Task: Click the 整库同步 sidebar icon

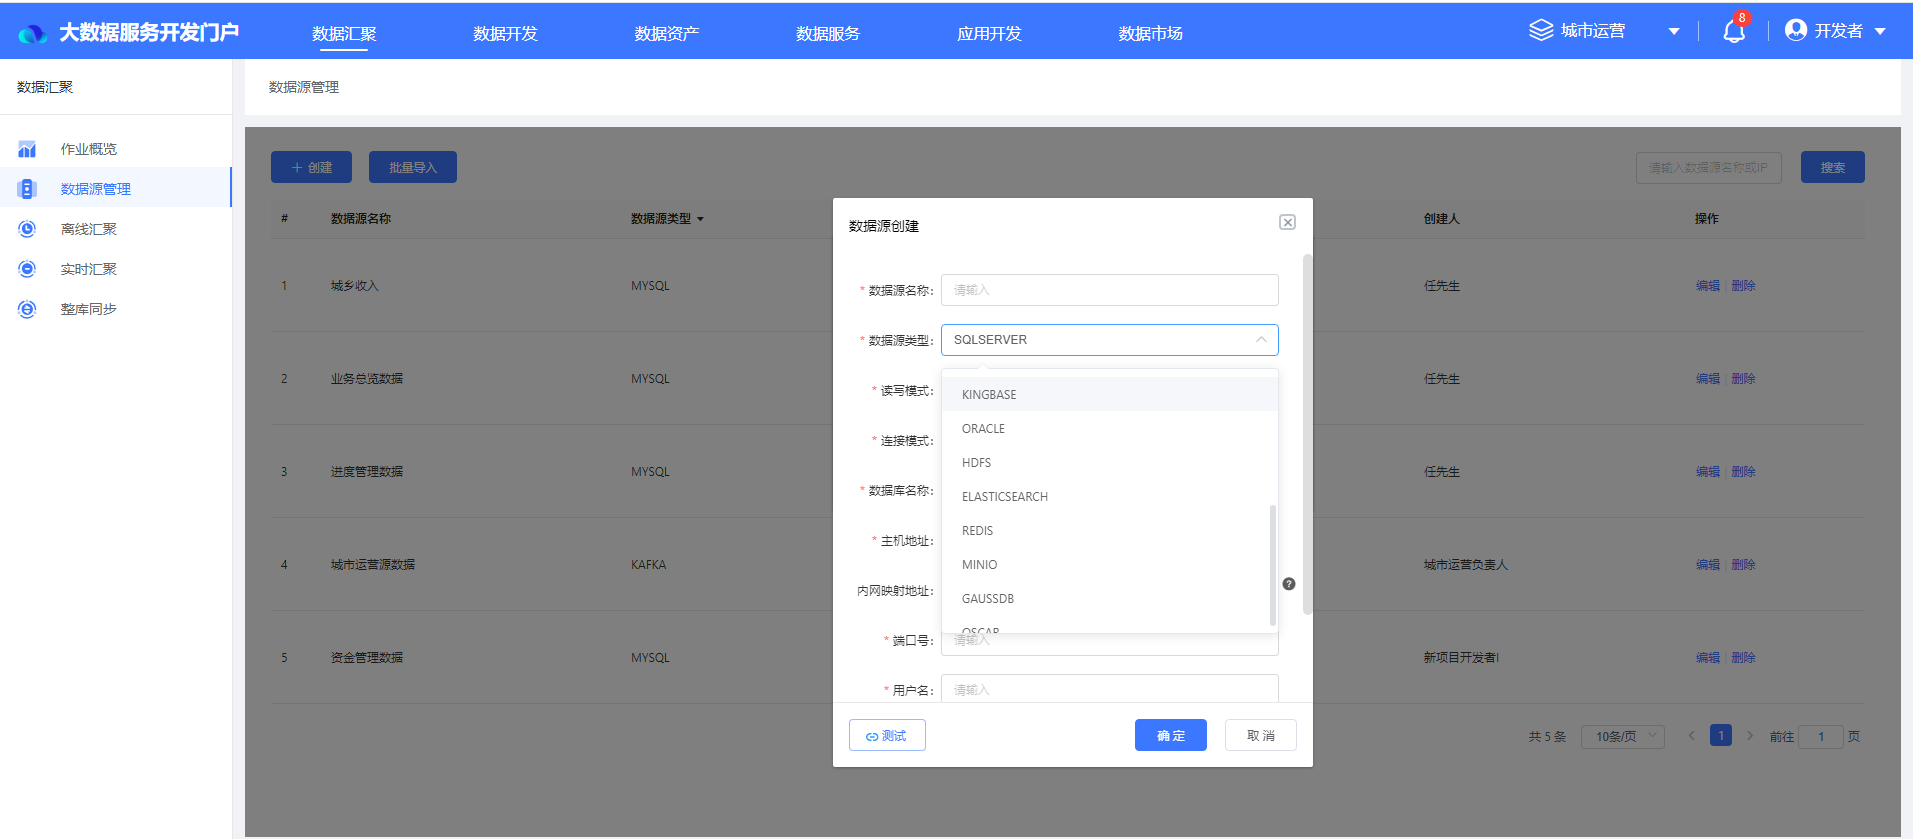Action: click(x=27, y=309)
